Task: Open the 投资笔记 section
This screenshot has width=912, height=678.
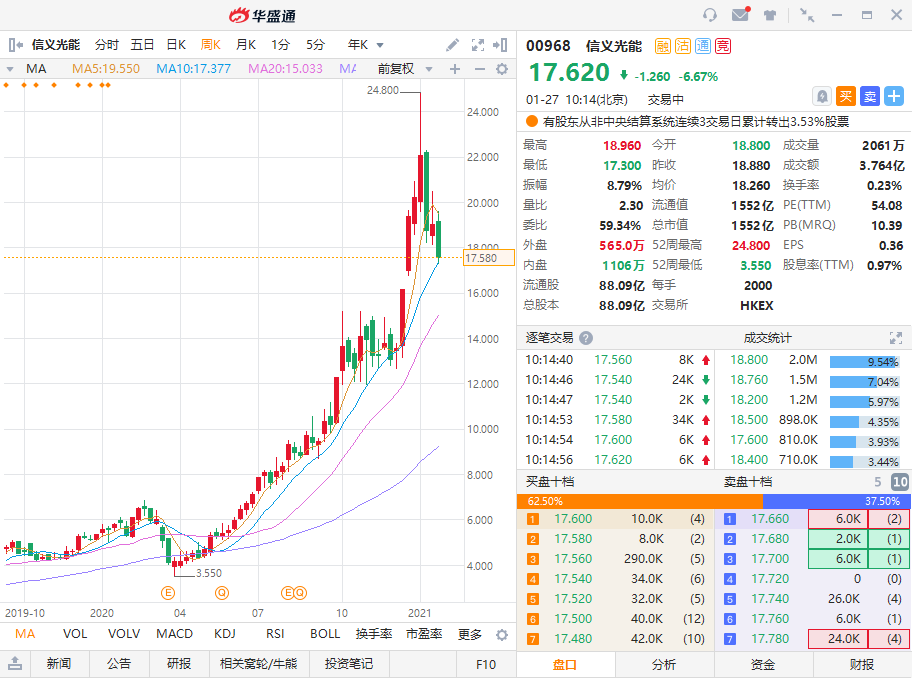Action: [348, 663]
